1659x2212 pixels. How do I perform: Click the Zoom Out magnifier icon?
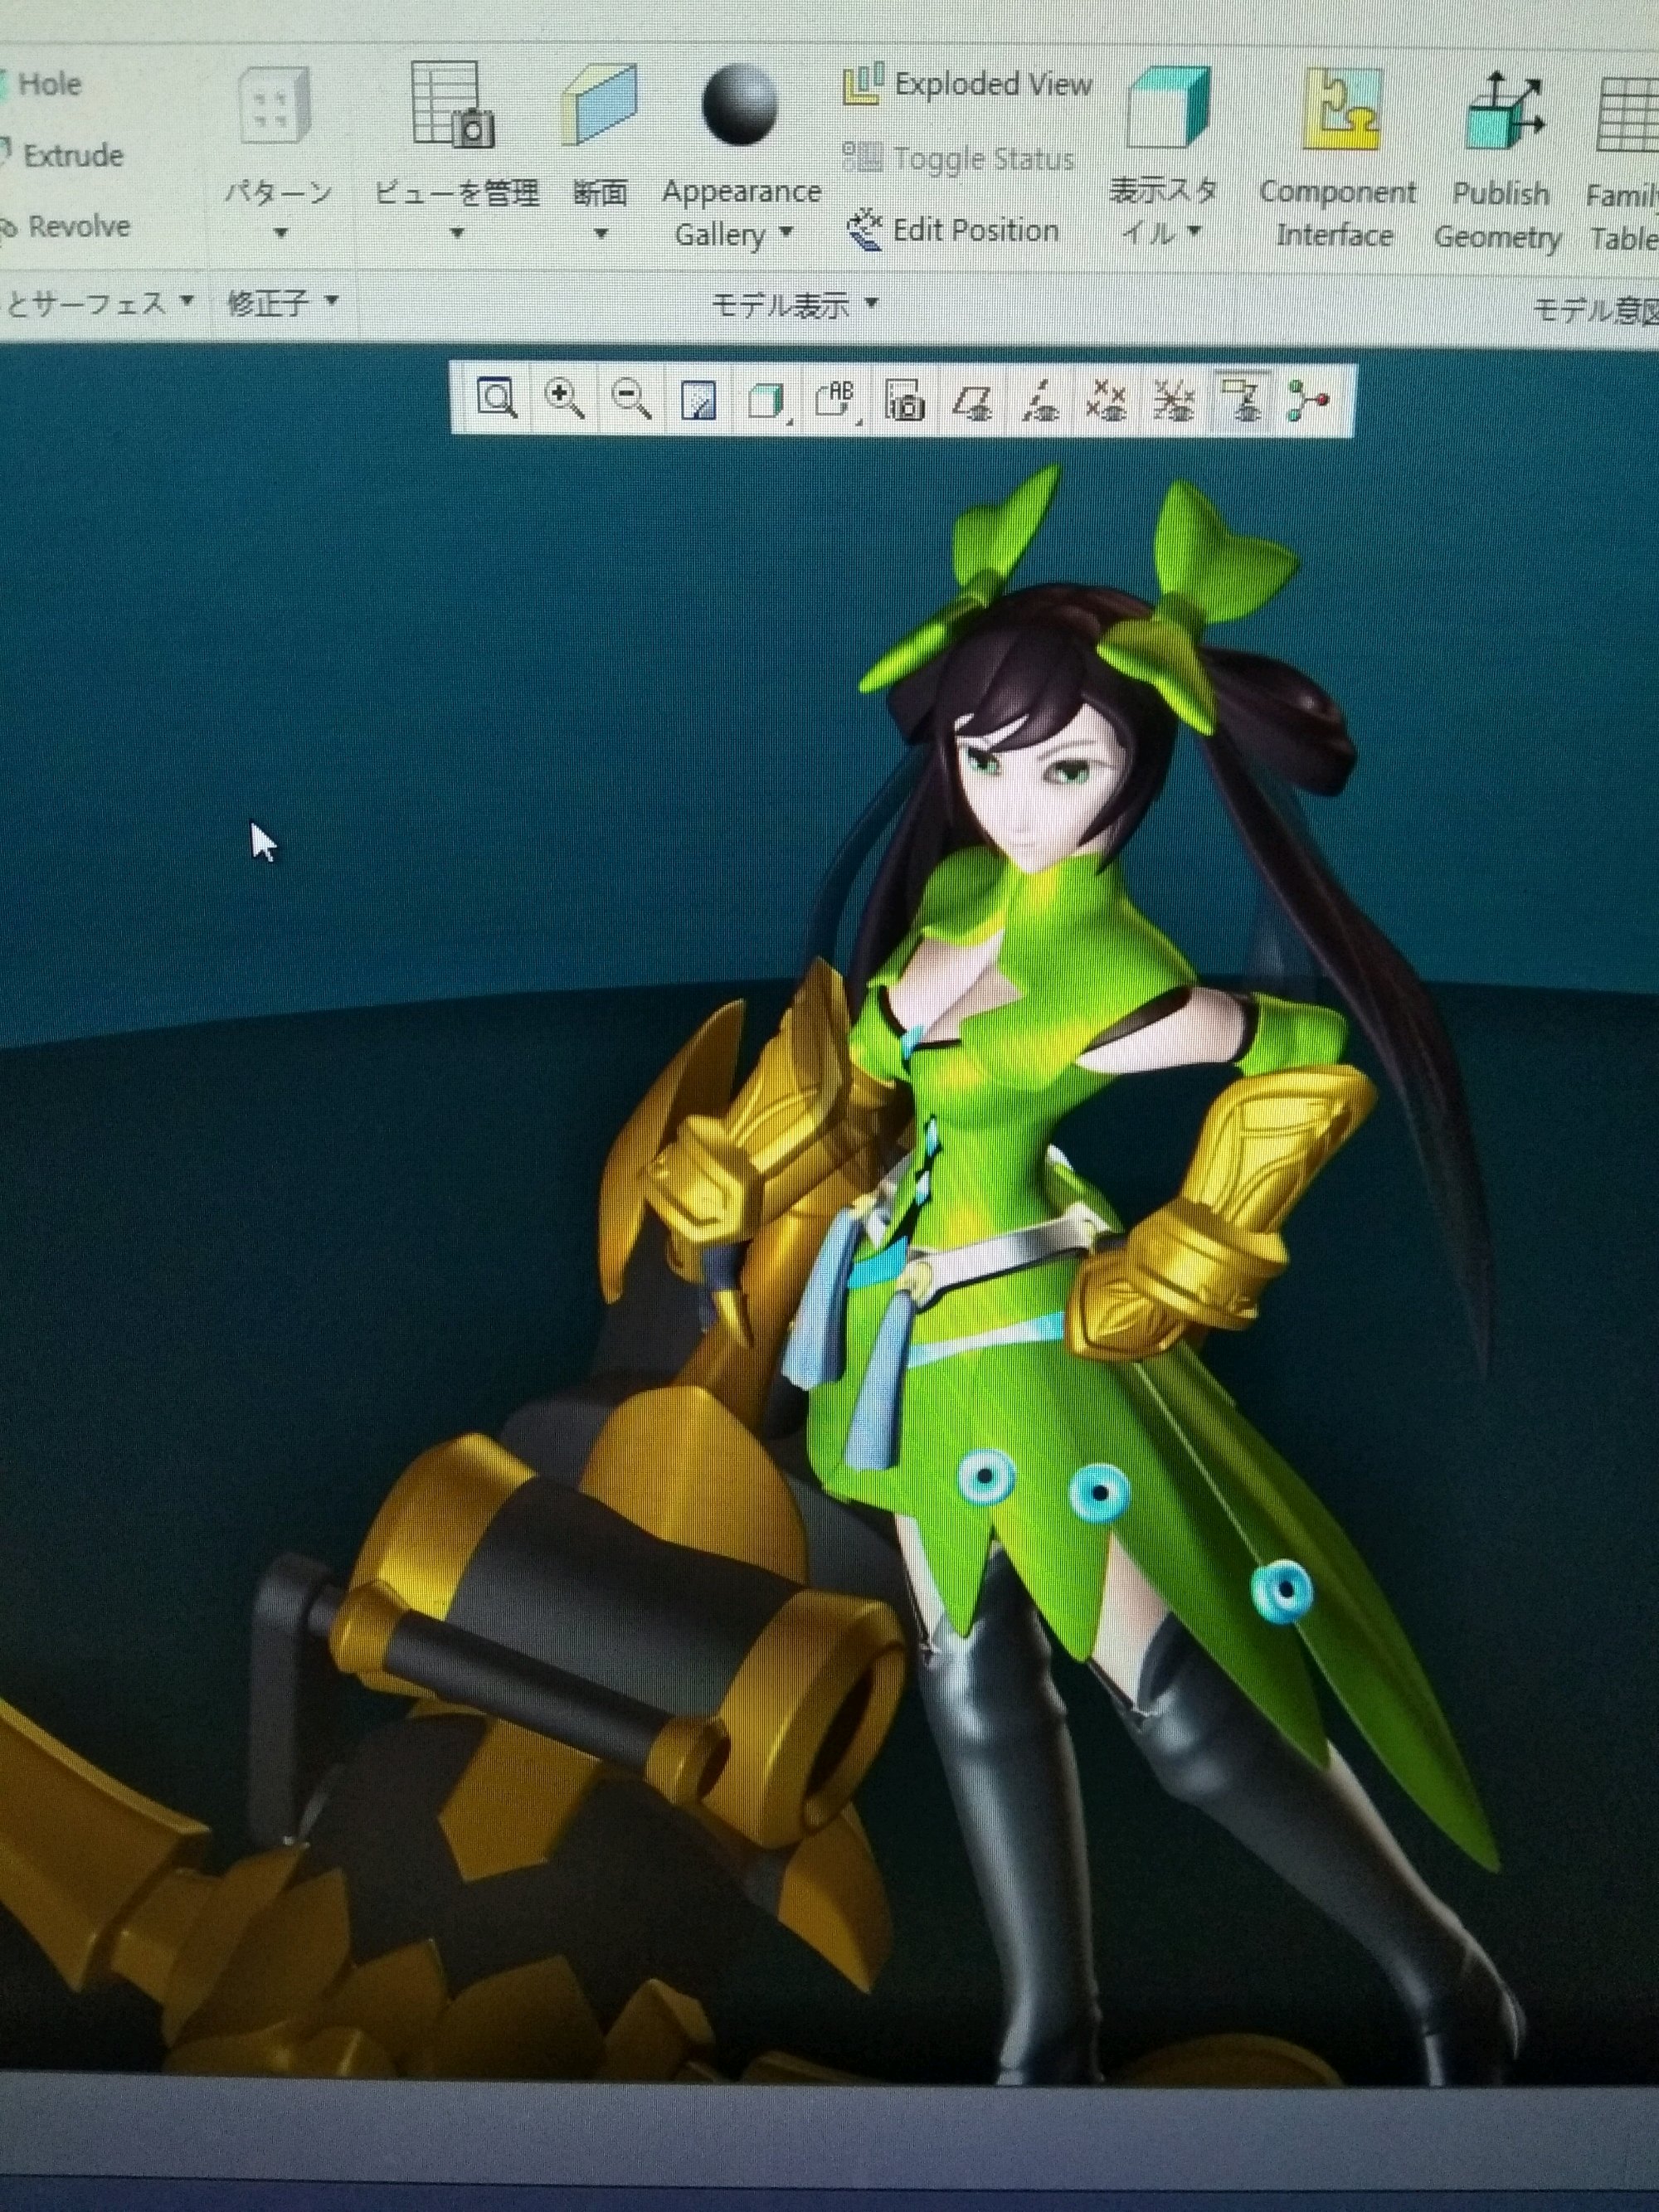[x=631, y=400]
